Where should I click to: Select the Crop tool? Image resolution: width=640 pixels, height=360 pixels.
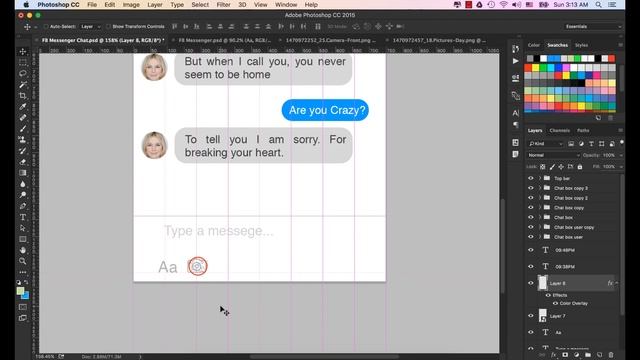click(23, 96)
